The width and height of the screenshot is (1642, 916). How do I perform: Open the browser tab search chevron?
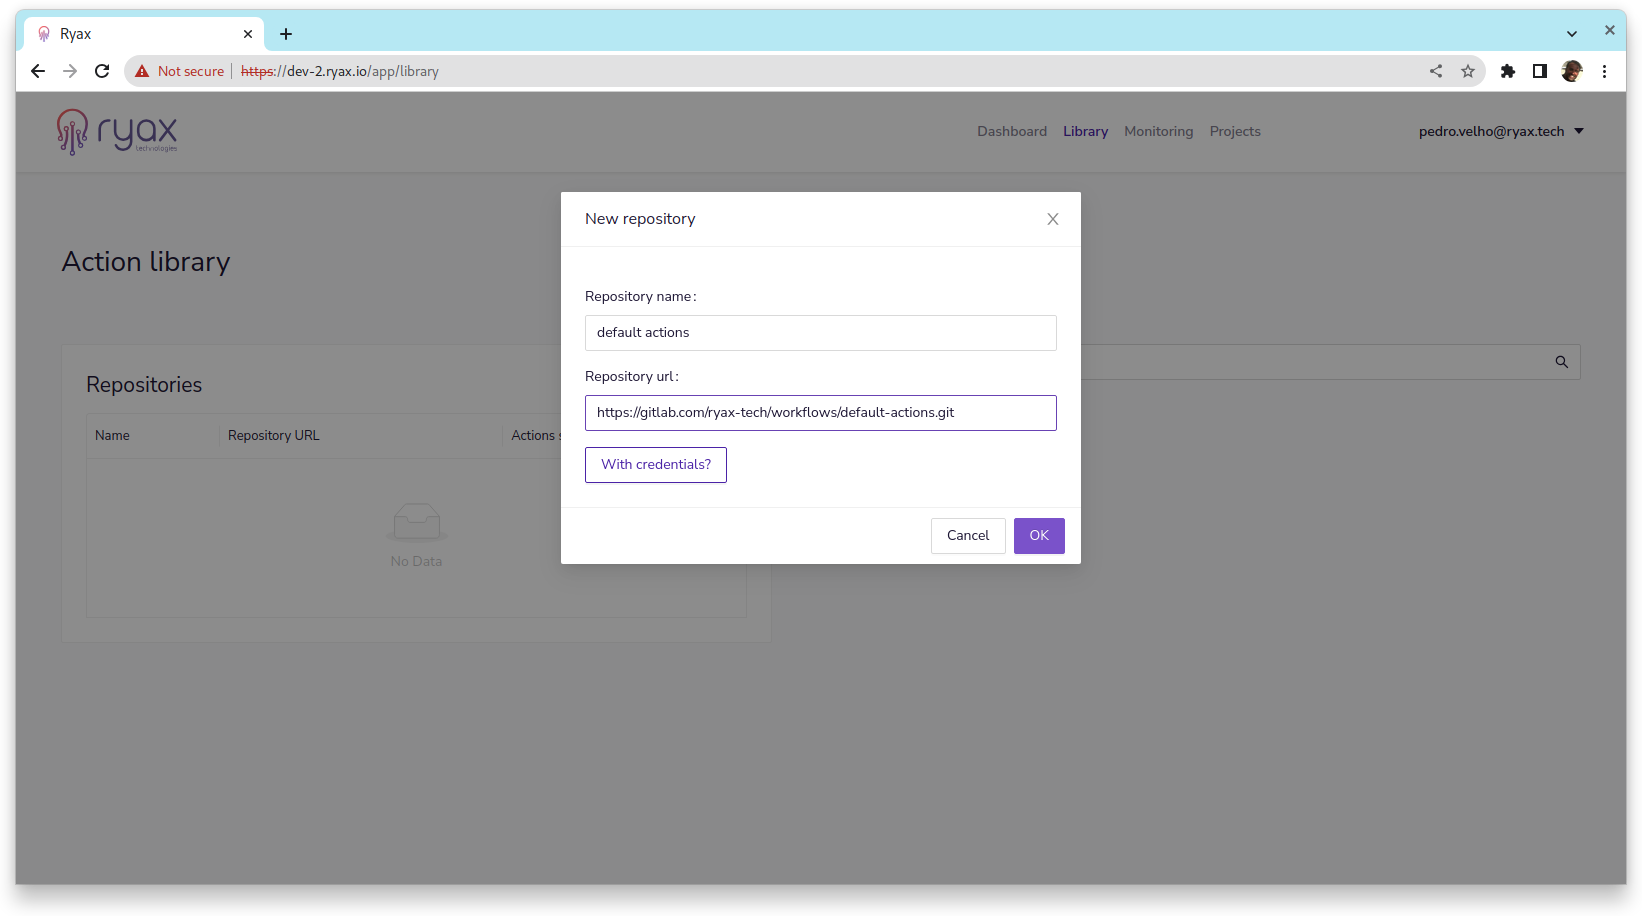pyautogui.click(x=1571, y=33)
